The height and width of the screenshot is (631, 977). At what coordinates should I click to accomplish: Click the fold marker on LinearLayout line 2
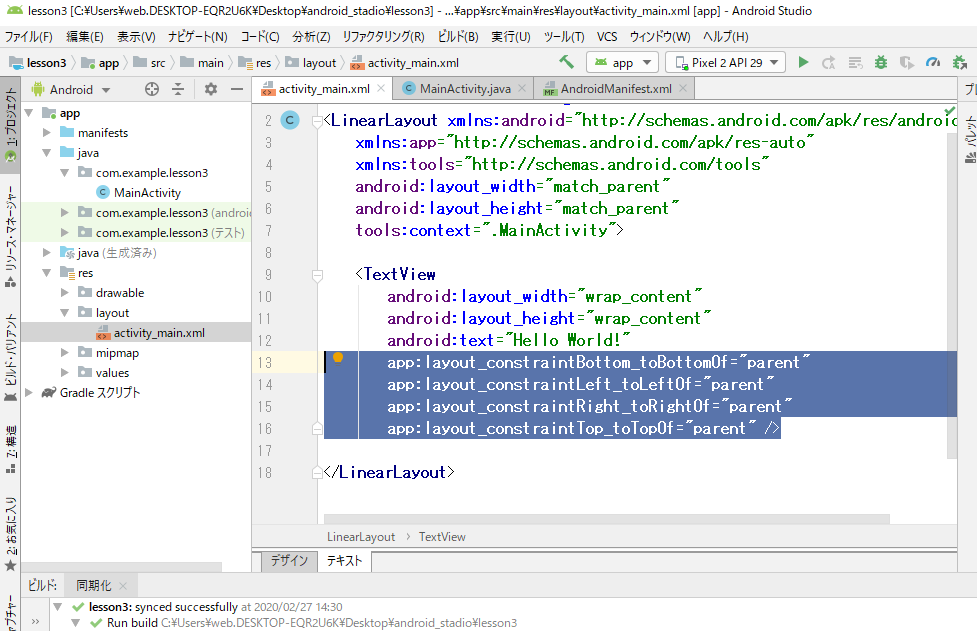click(x=317, y=121)
